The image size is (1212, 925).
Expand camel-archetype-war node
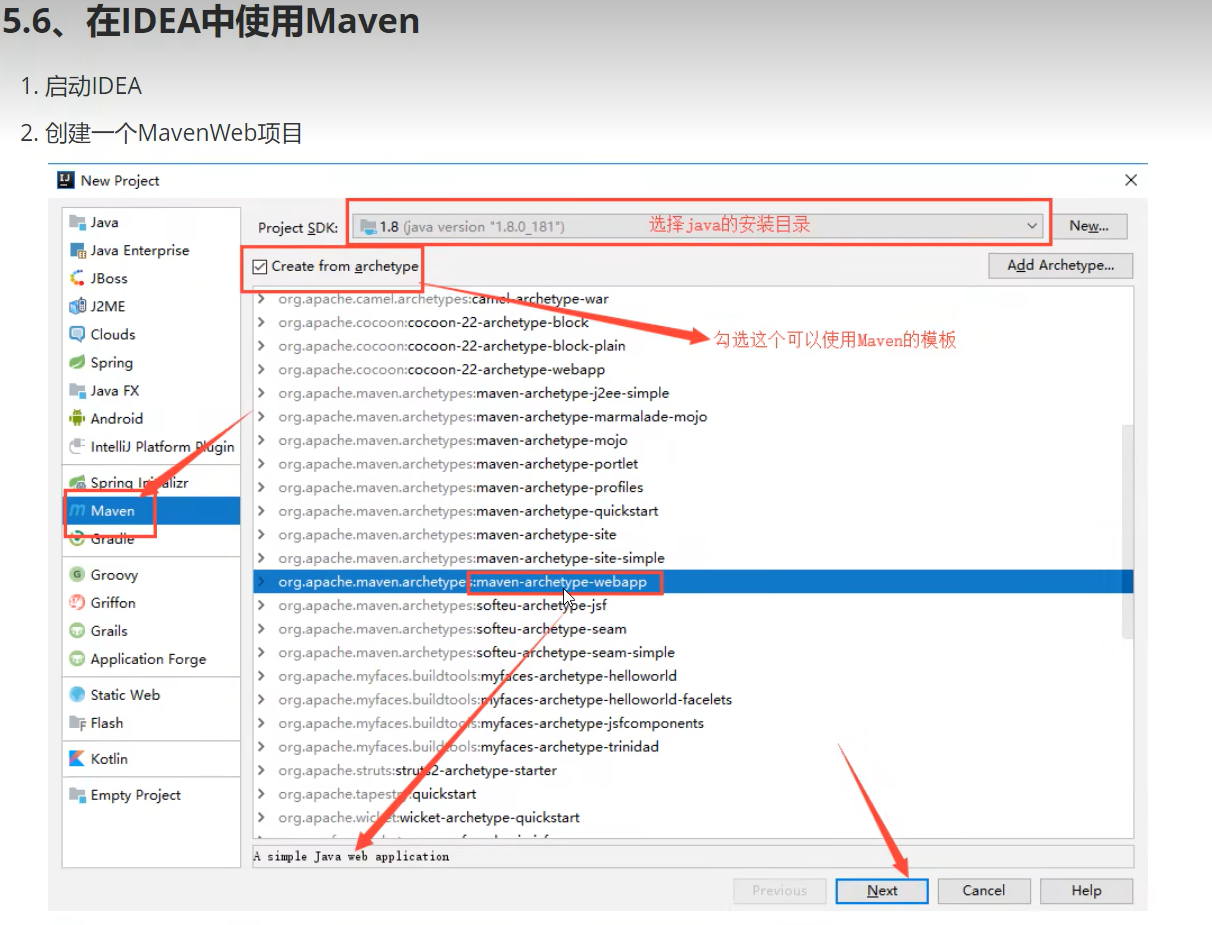[x=262, y=299]
